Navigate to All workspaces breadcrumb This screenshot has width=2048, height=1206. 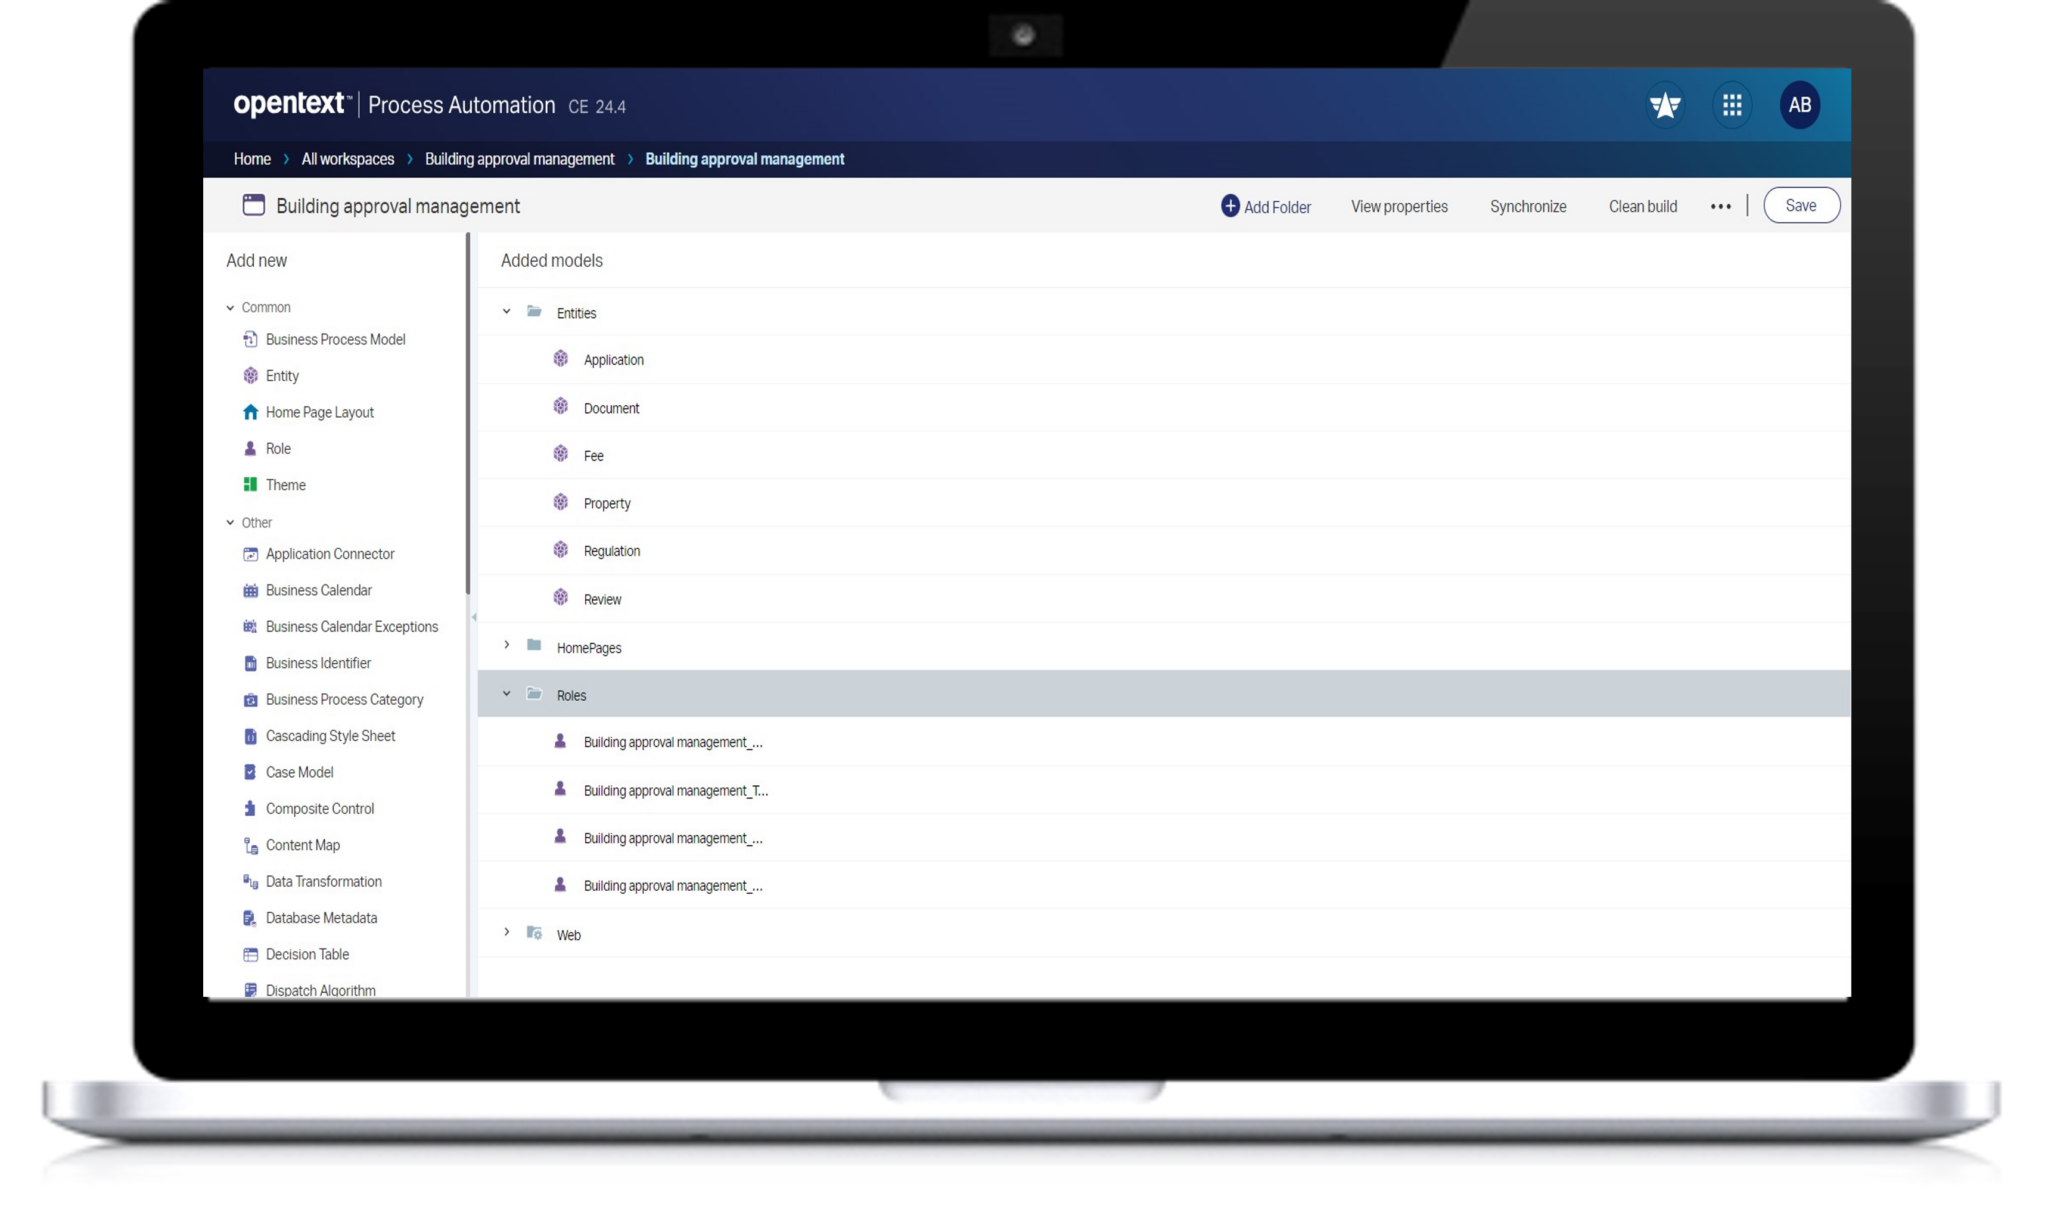click(x=347, y=159)
